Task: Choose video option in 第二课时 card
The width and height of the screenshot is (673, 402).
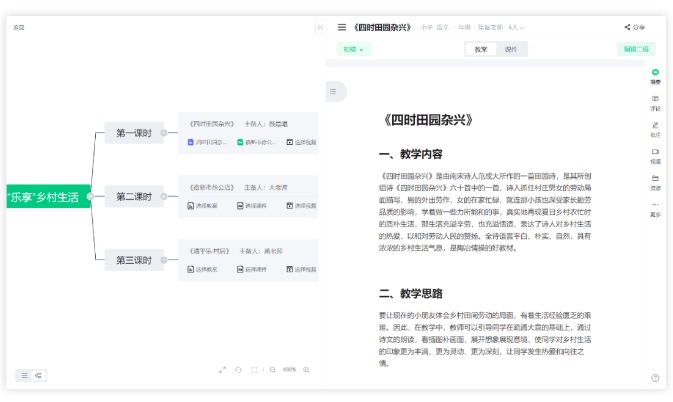Action: [x=301, y=206]
